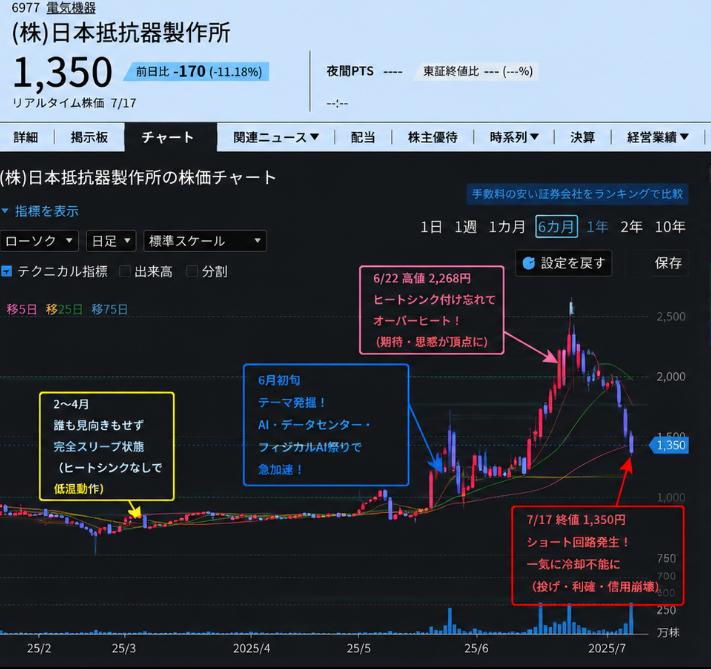Open the 経営業績 dropdown arrow
This screenshot has height=669, width=711.
685,137
